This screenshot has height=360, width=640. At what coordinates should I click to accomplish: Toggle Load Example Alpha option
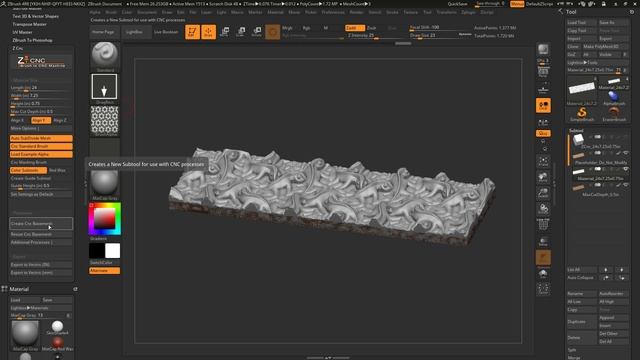[x=41, y=154]
